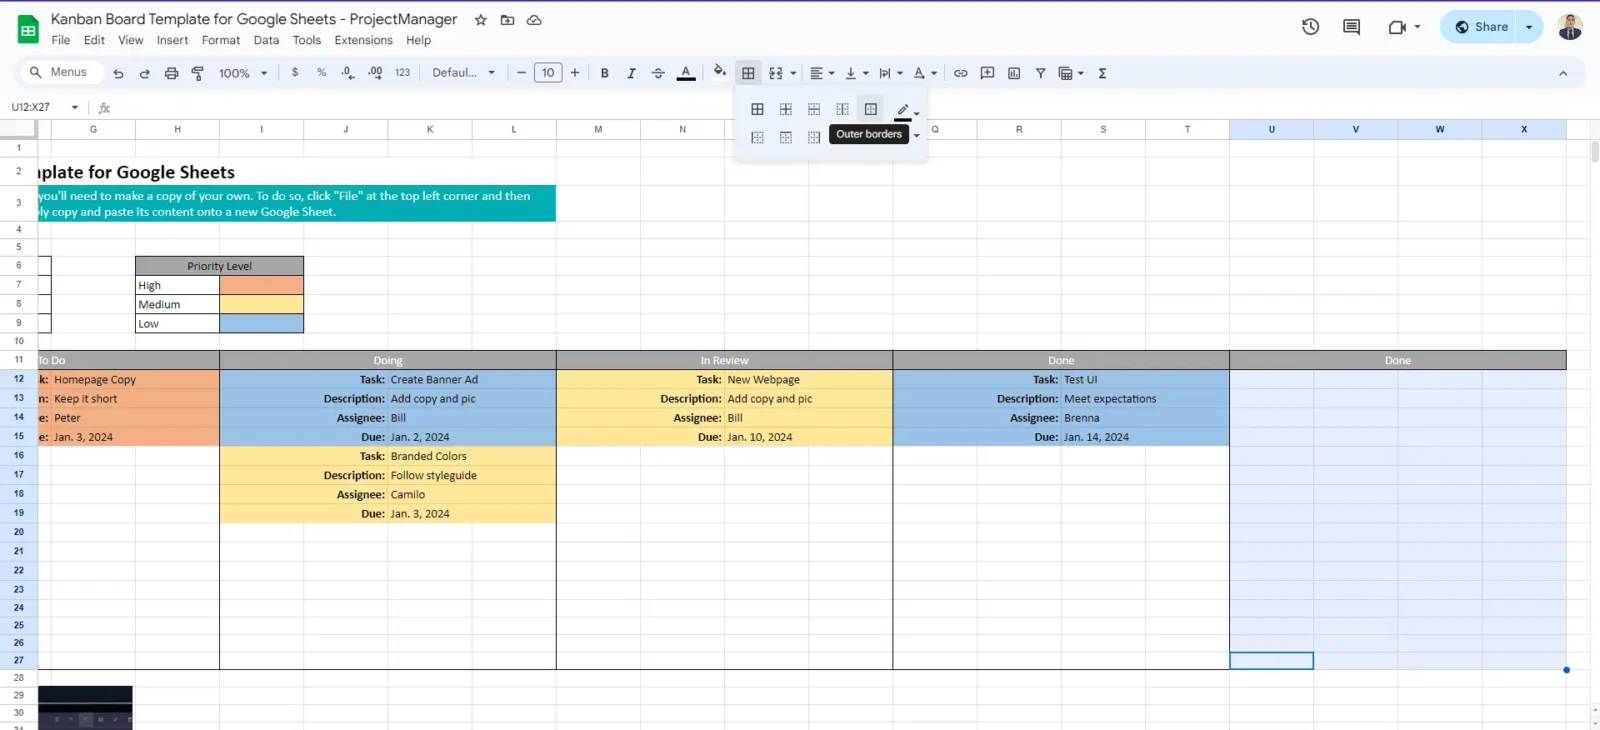Open the Edit menu
This screenshot has width=1600, height=730.
point(94,40)
